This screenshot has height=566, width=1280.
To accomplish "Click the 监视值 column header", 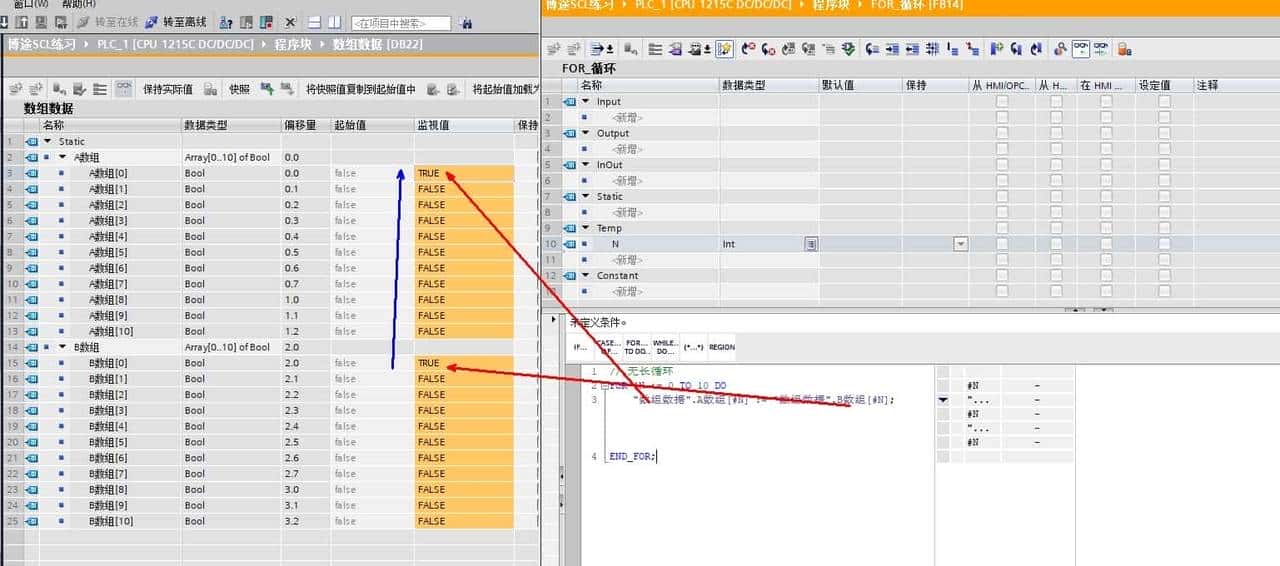I will [x=464, y=126].
